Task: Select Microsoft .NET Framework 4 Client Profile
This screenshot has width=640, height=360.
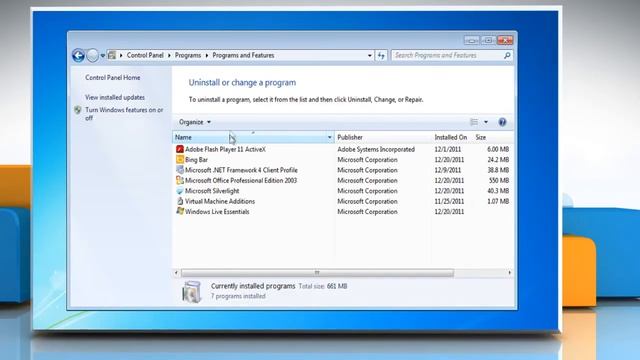Action: tap(241, 170)
